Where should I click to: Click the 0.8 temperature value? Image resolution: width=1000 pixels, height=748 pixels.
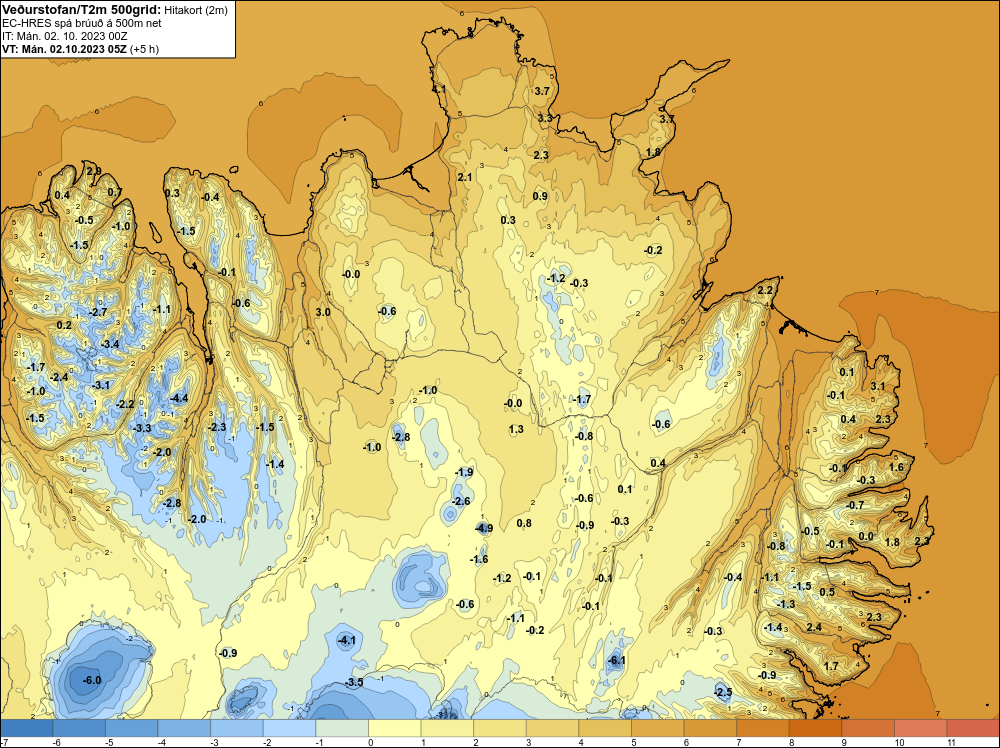pos(524,524)
